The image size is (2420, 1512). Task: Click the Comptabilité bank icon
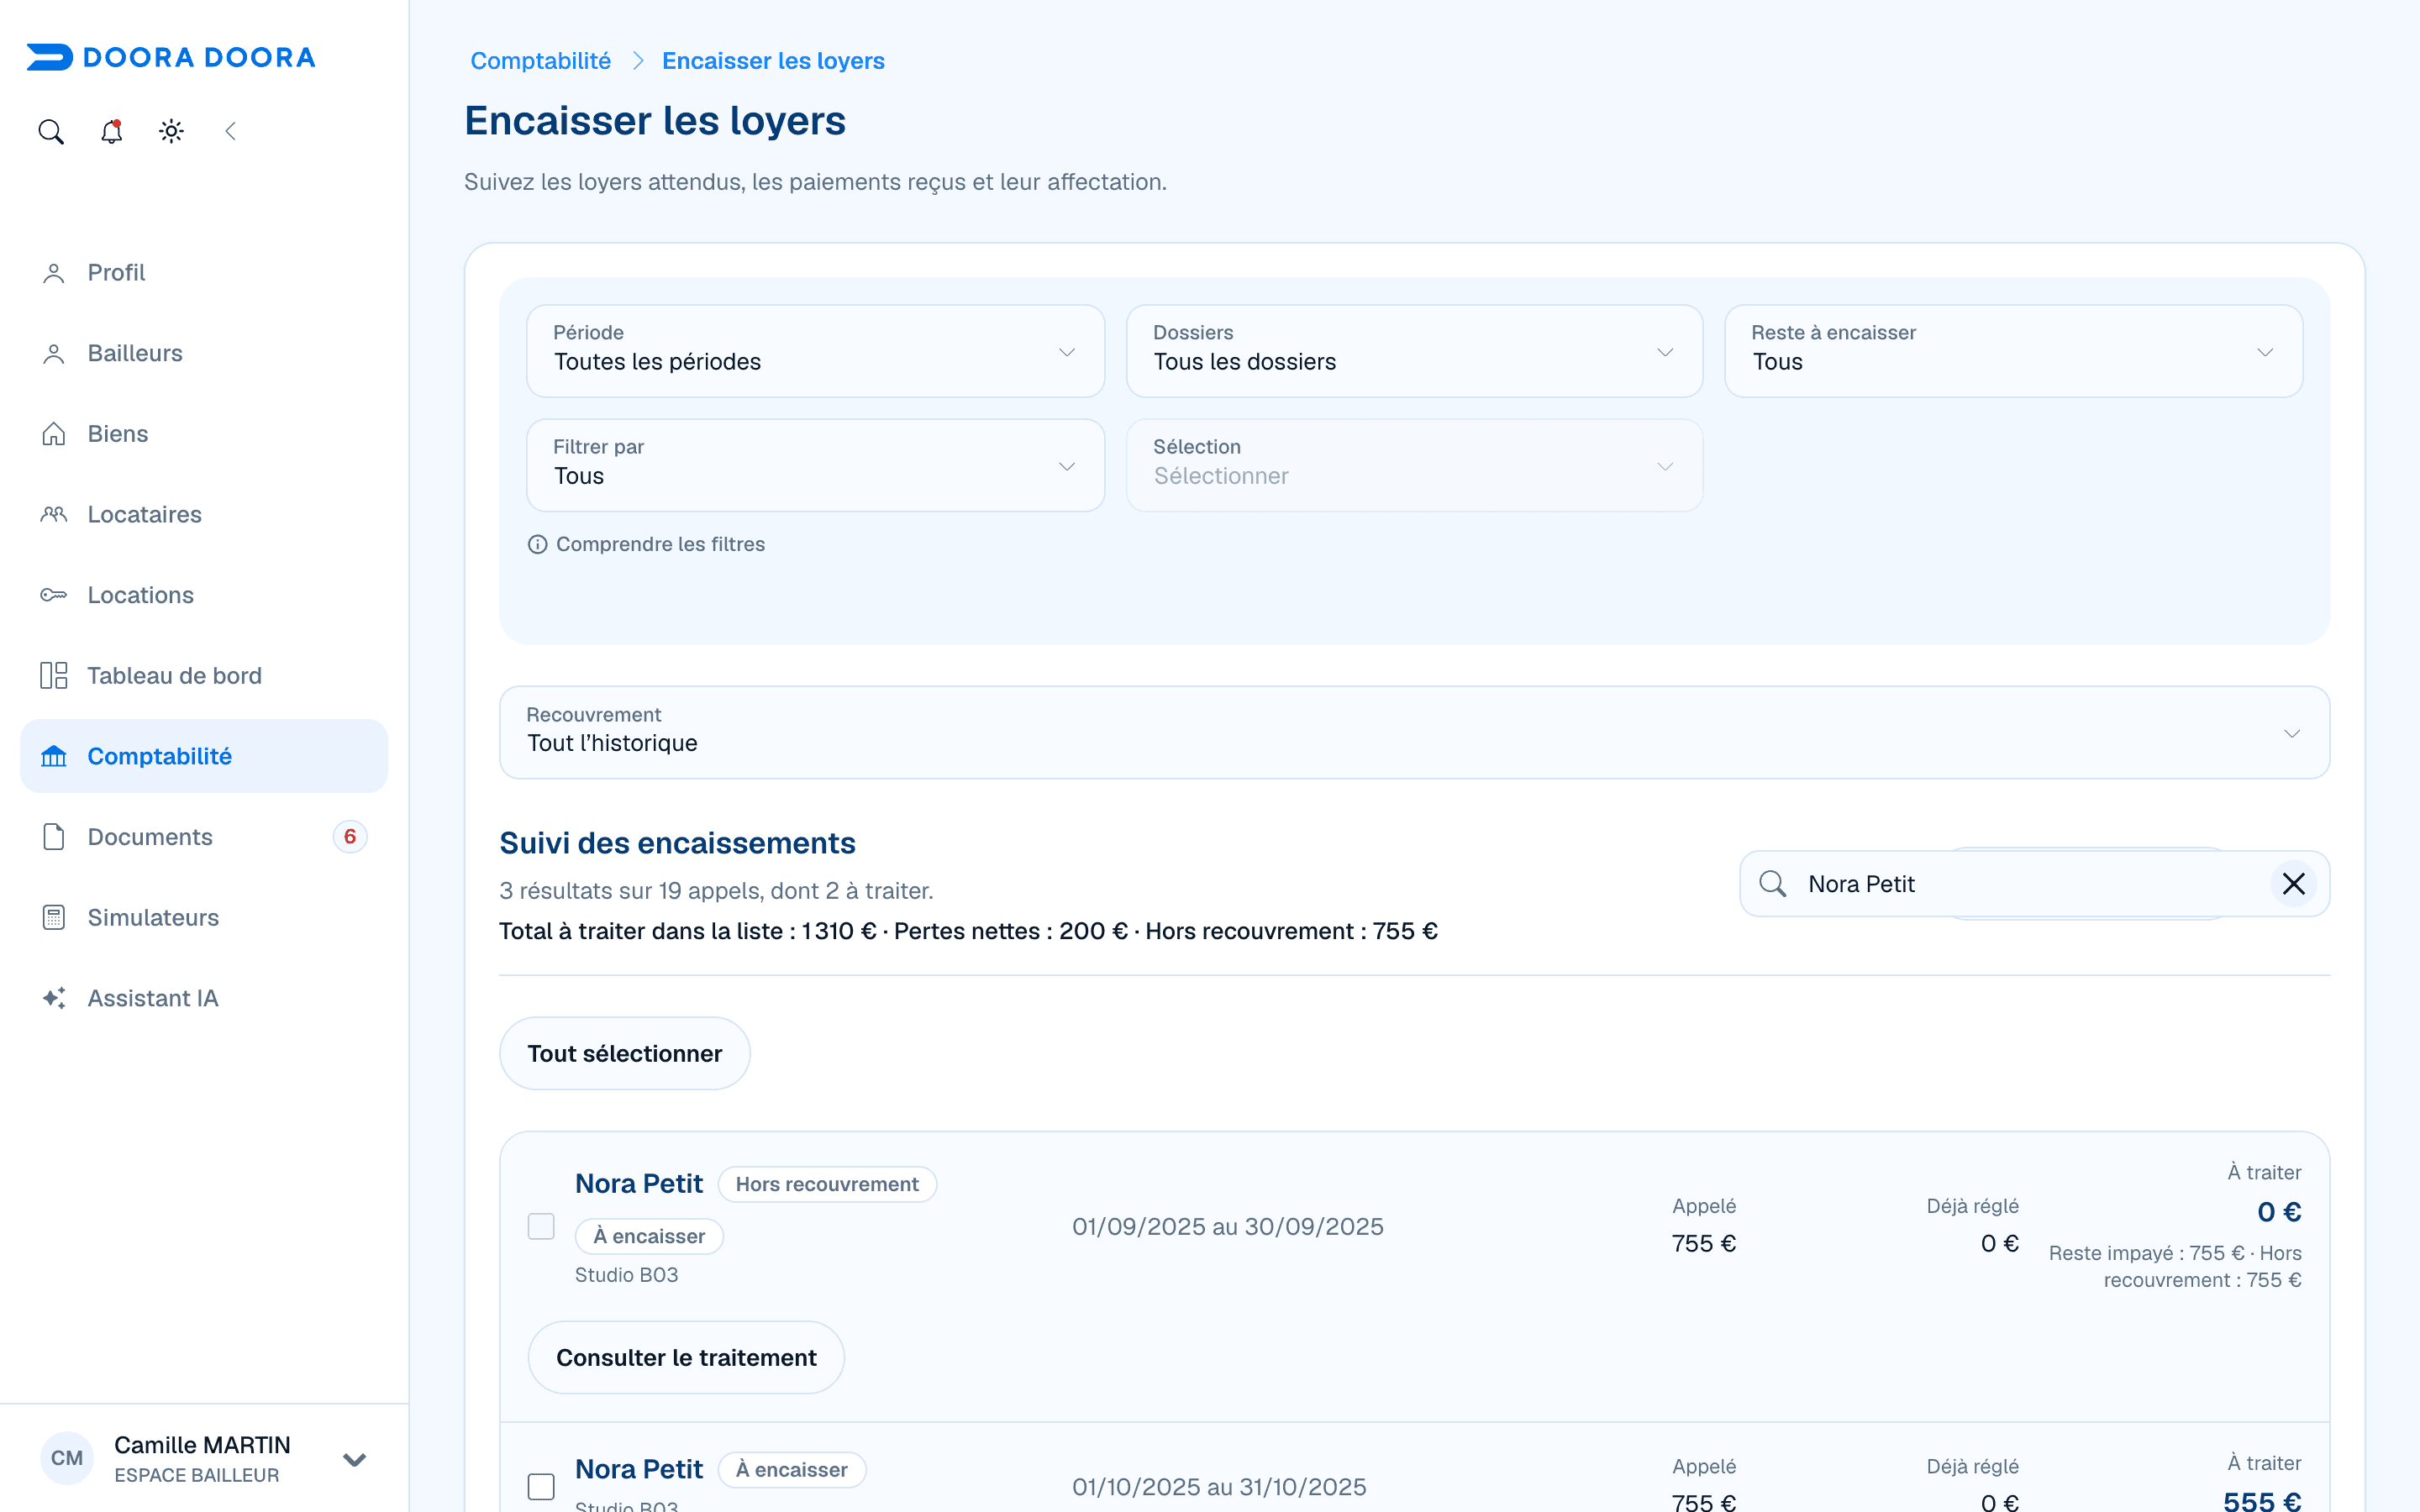pyautogui.click(x=54, y=757)
